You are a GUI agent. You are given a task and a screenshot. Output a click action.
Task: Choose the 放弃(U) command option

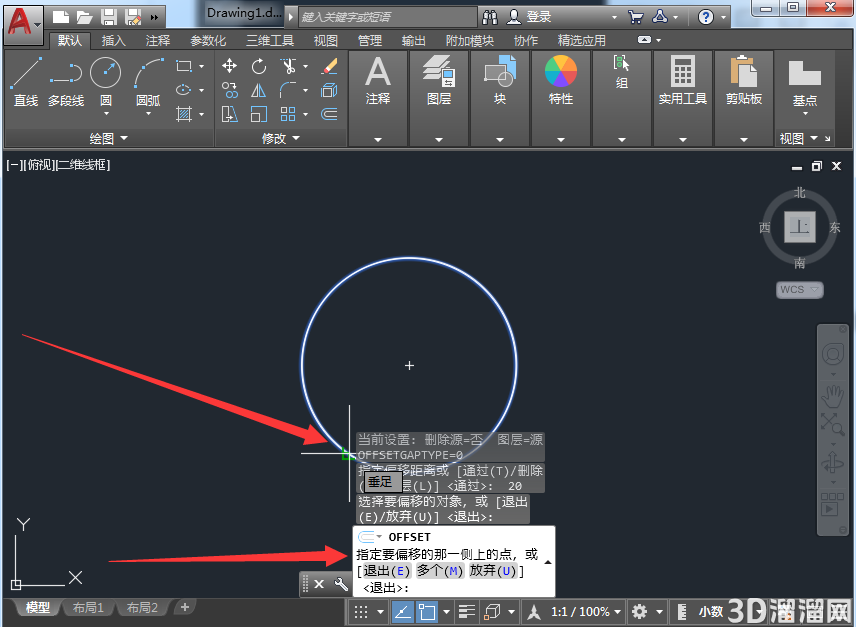pyautogui.click(x=493, y=571)
